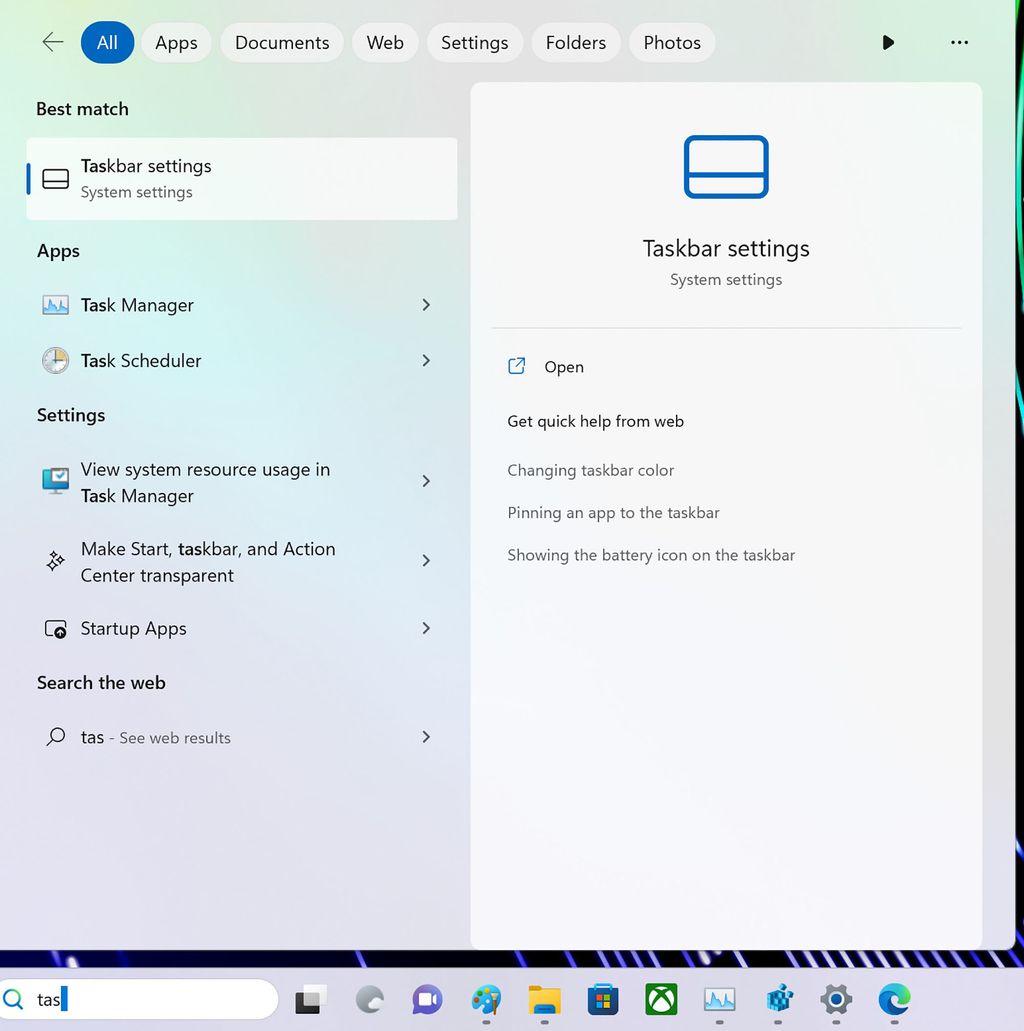Open Taskbar settings via the Open link
This screenshot has width=1024, height=1031.
pos(564,367)
